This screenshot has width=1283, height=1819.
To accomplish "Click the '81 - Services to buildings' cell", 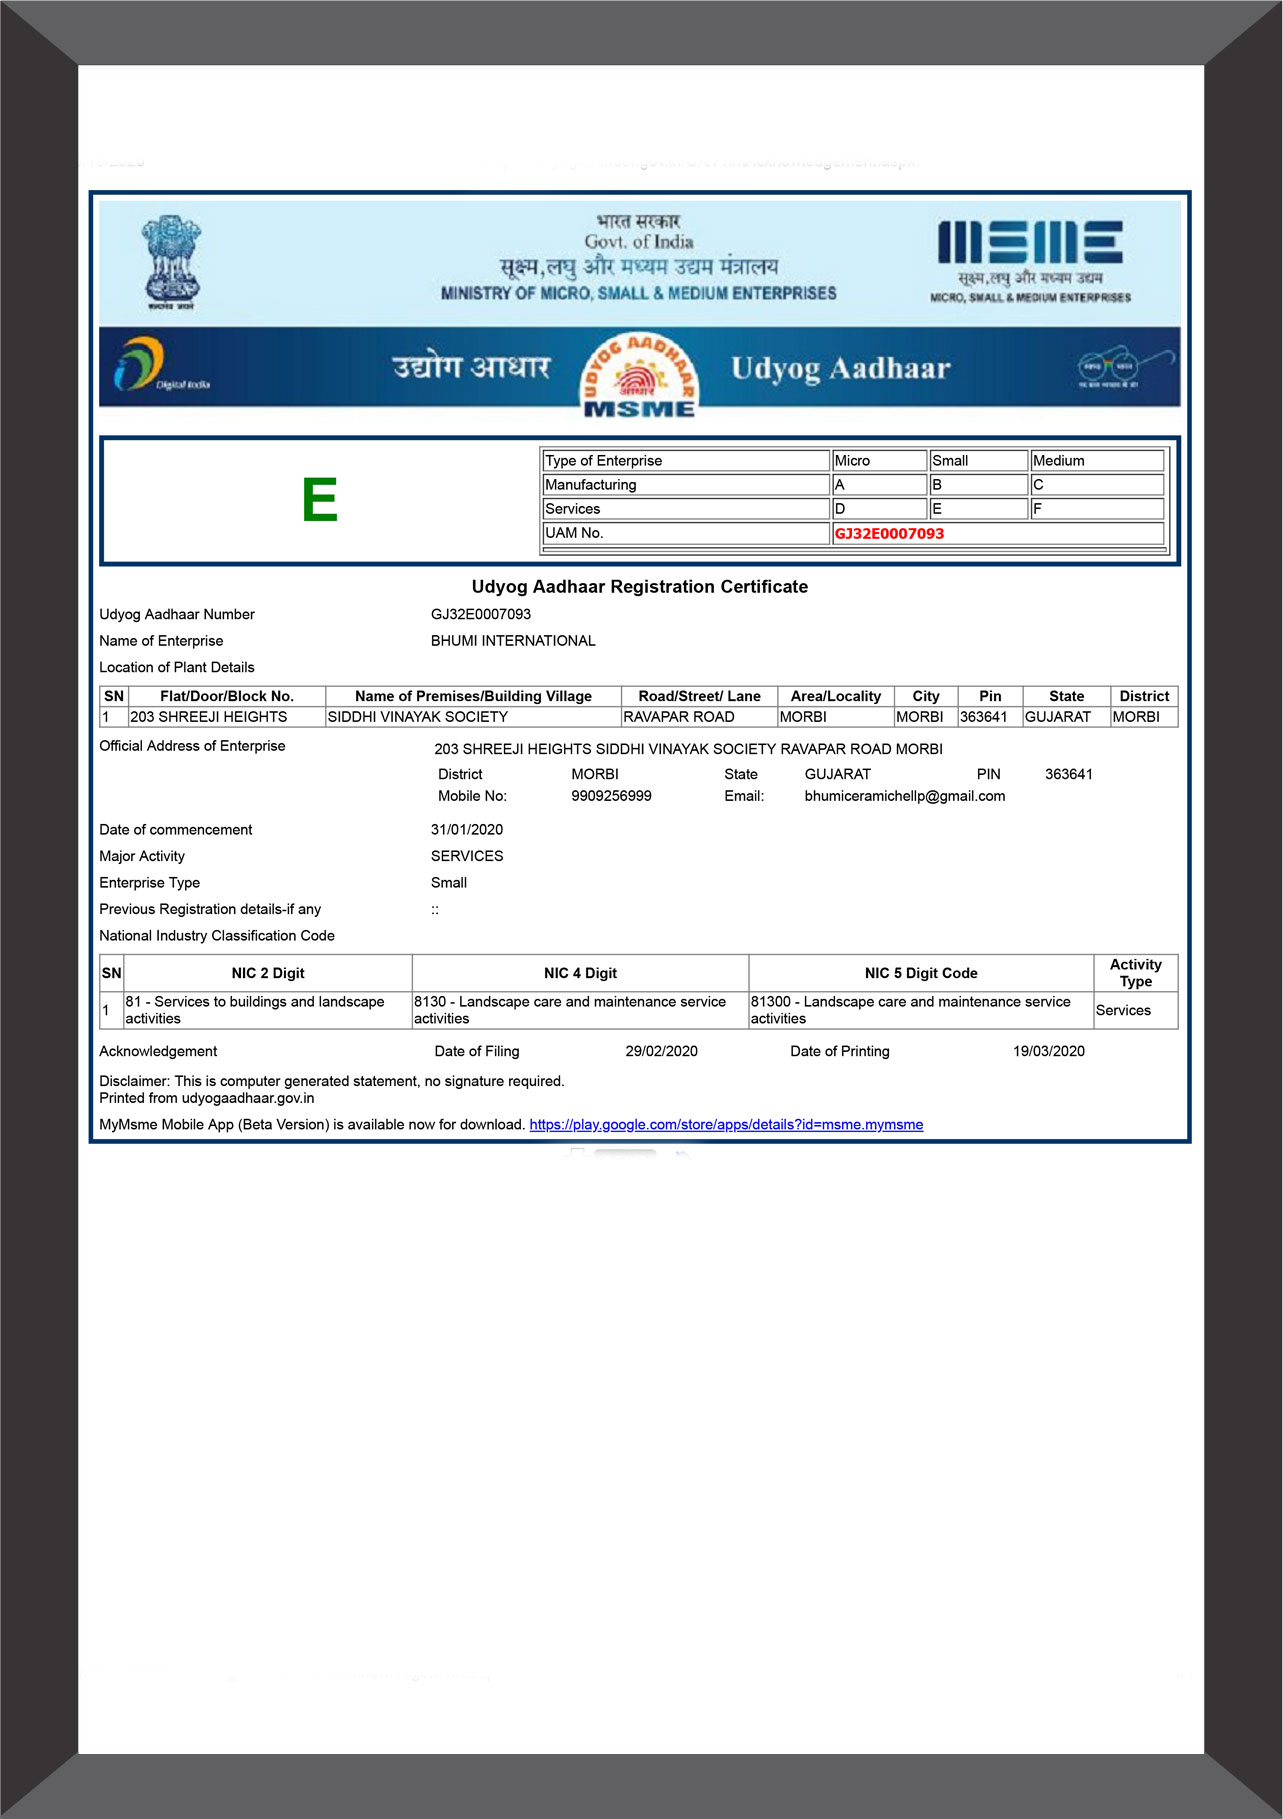I will coord(268,1010).
